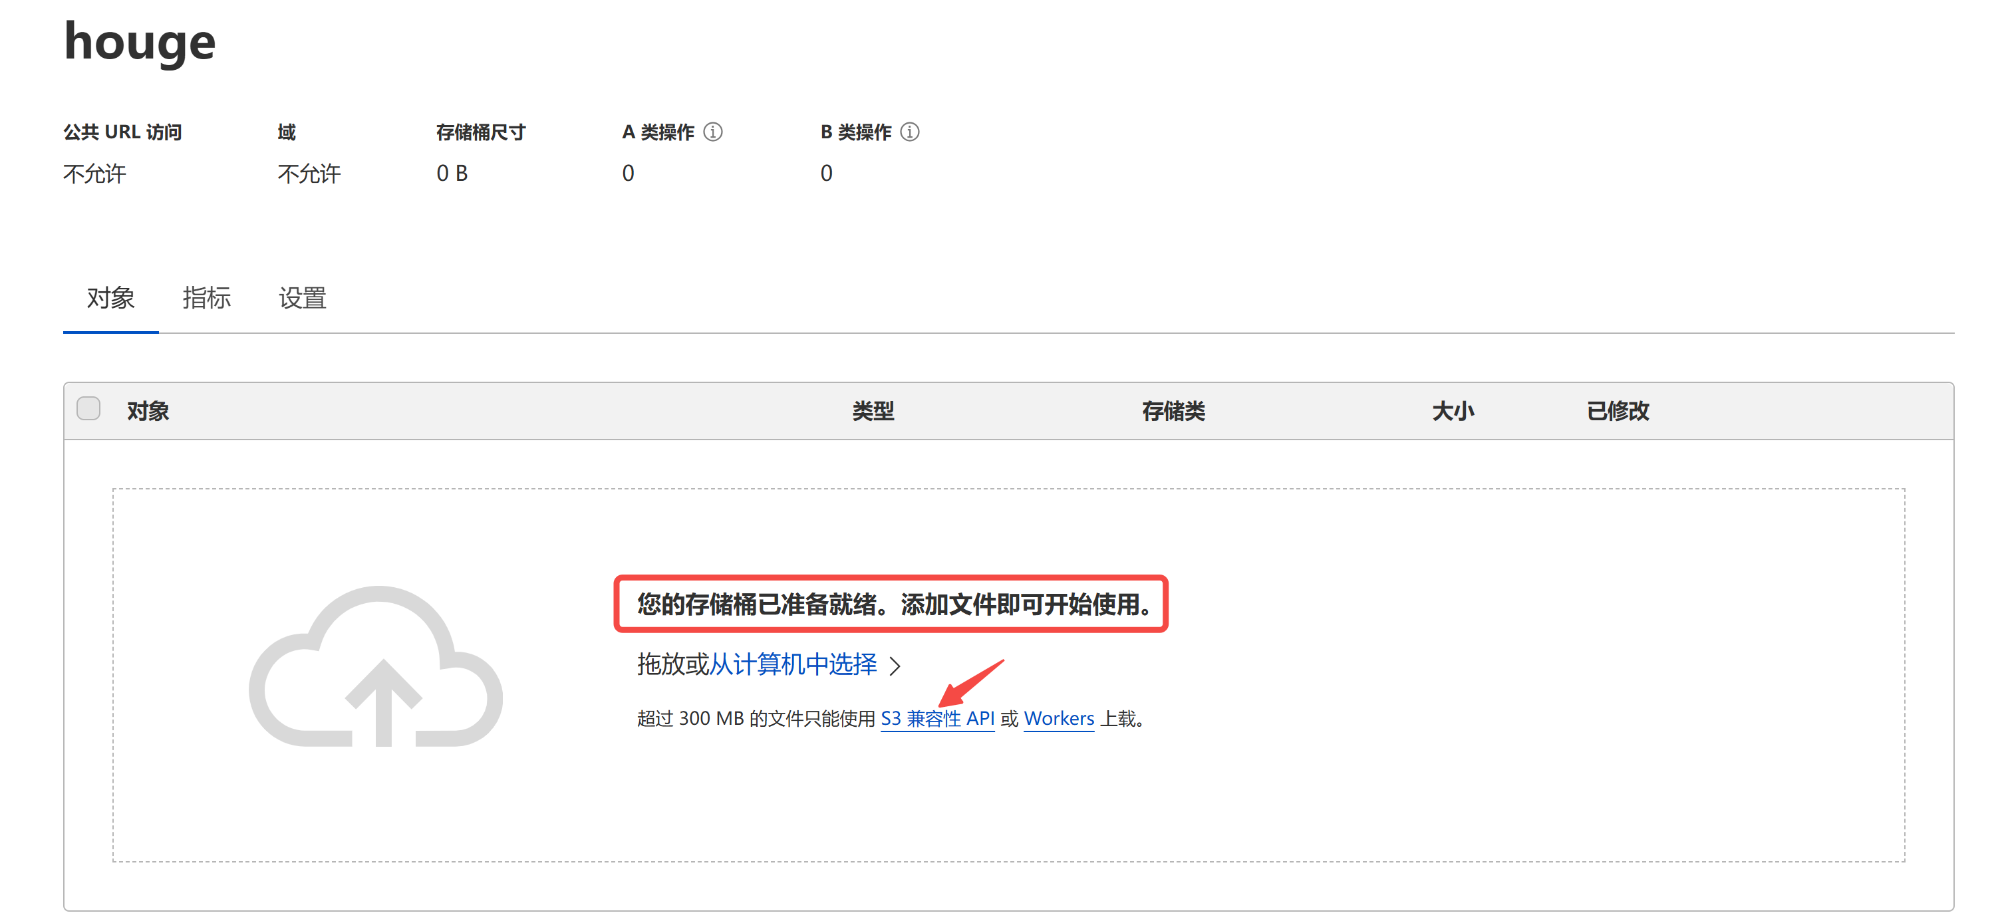Open the 指标 tab
The width and height of the screenshot is (2000, 921).
coord(207,298)
